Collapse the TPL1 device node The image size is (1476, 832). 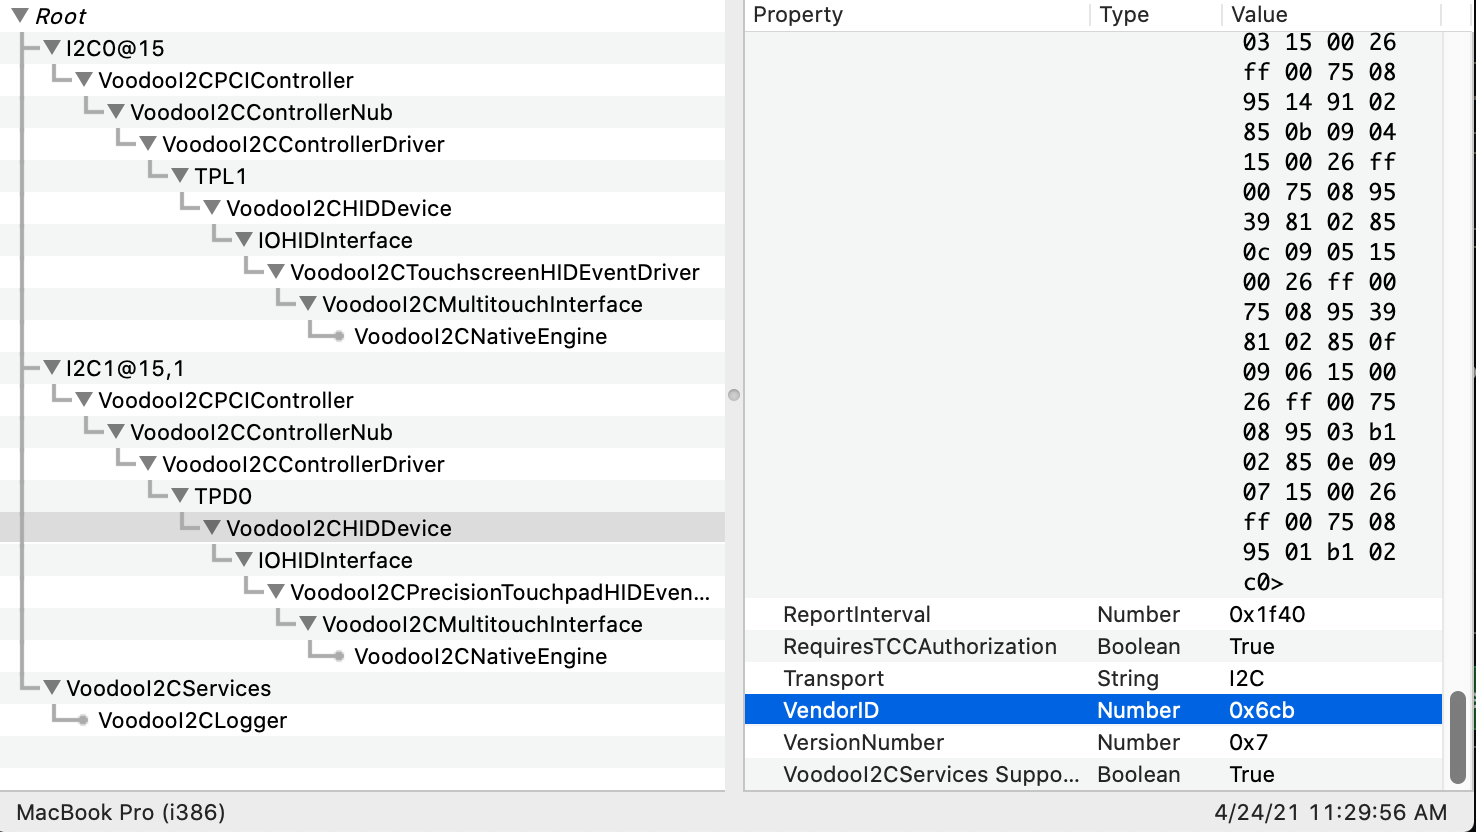pos(179,176)
